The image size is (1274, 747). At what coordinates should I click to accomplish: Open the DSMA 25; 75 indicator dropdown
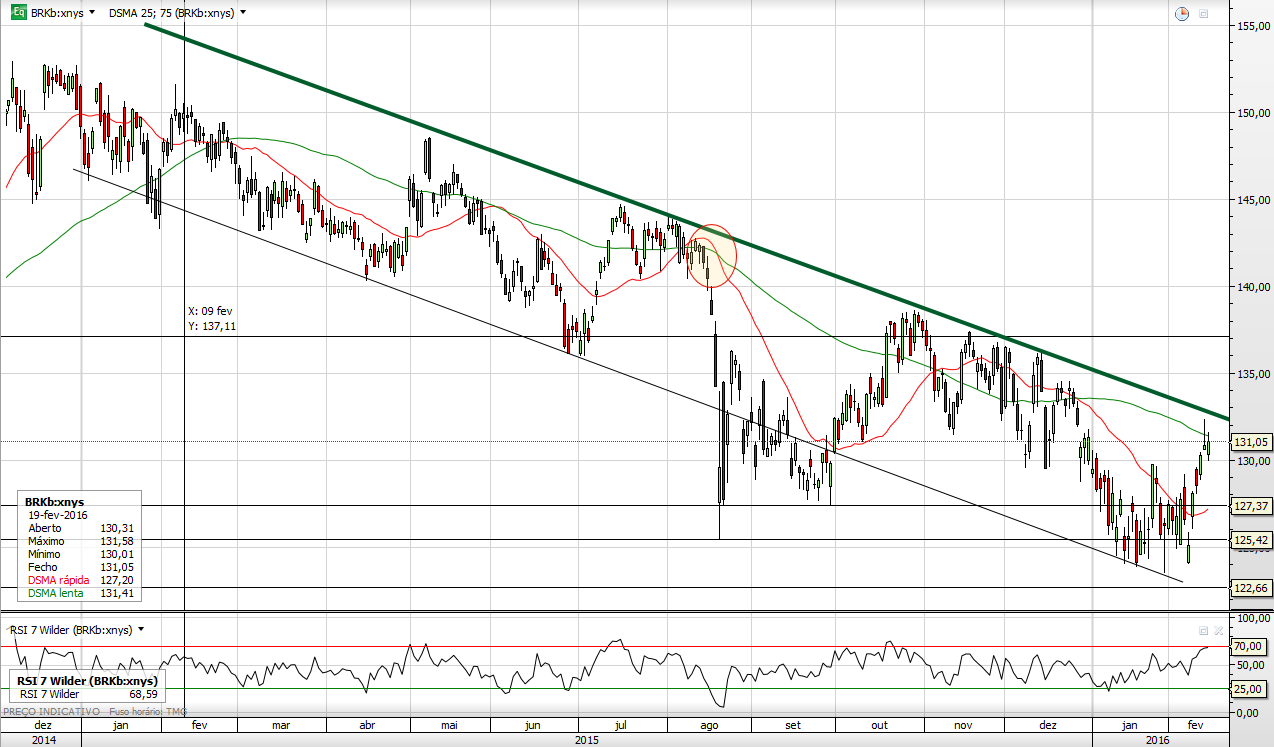243,14
